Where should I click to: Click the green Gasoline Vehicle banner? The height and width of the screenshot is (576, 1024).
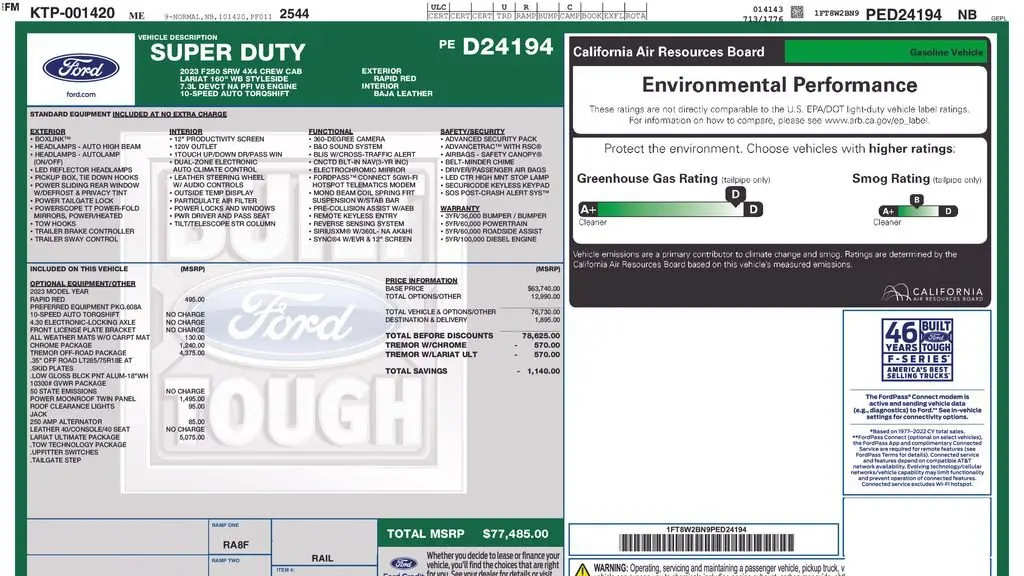(886, 52)
